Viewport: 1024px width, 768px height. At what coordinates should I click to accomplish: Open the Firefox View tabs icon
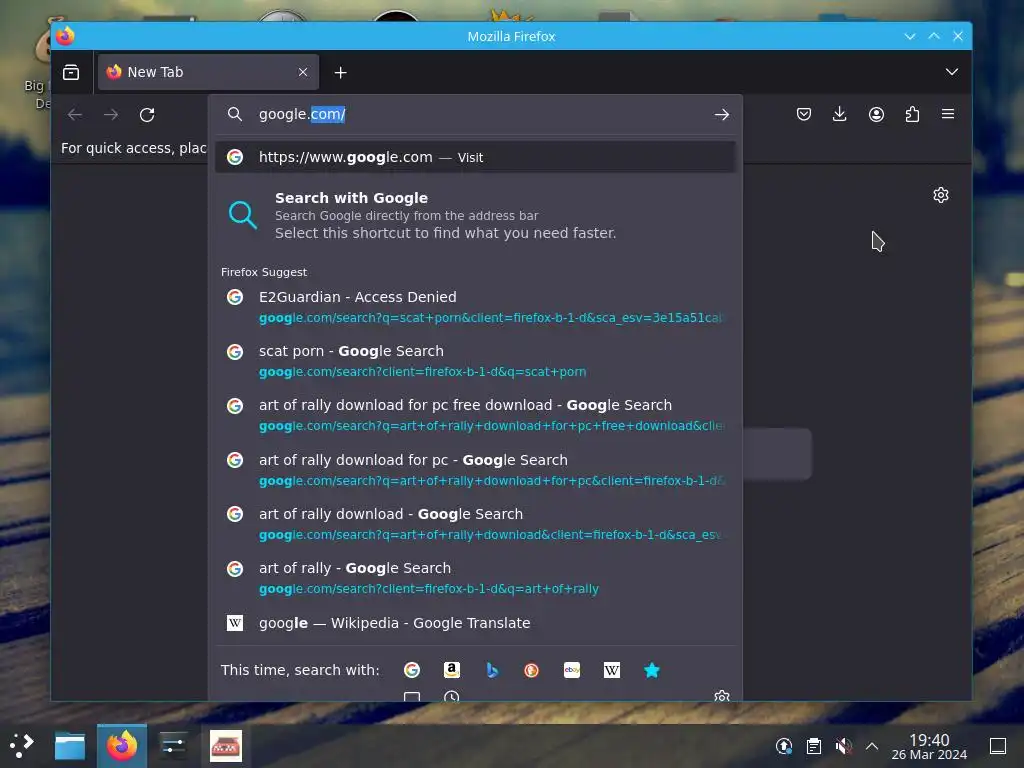coord(71,72)
